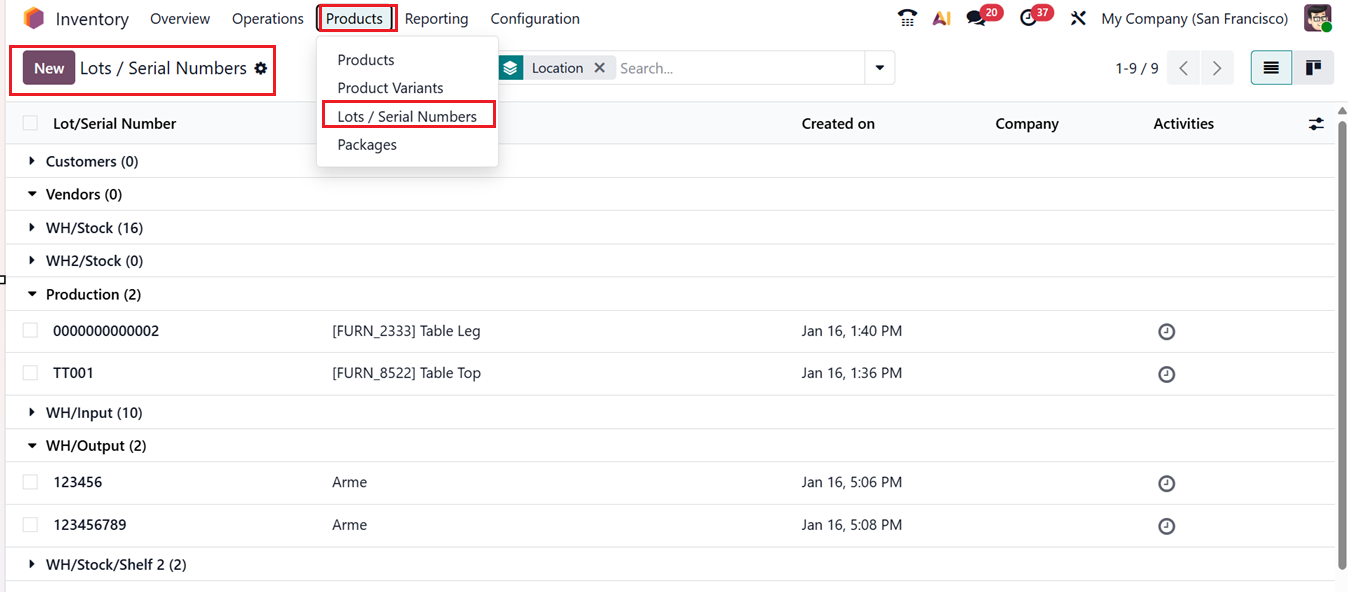This screenshot has height=592, width=1348.
Task: Tick the checkbox for lot 123456789
Action: click(x=31, y=525)
